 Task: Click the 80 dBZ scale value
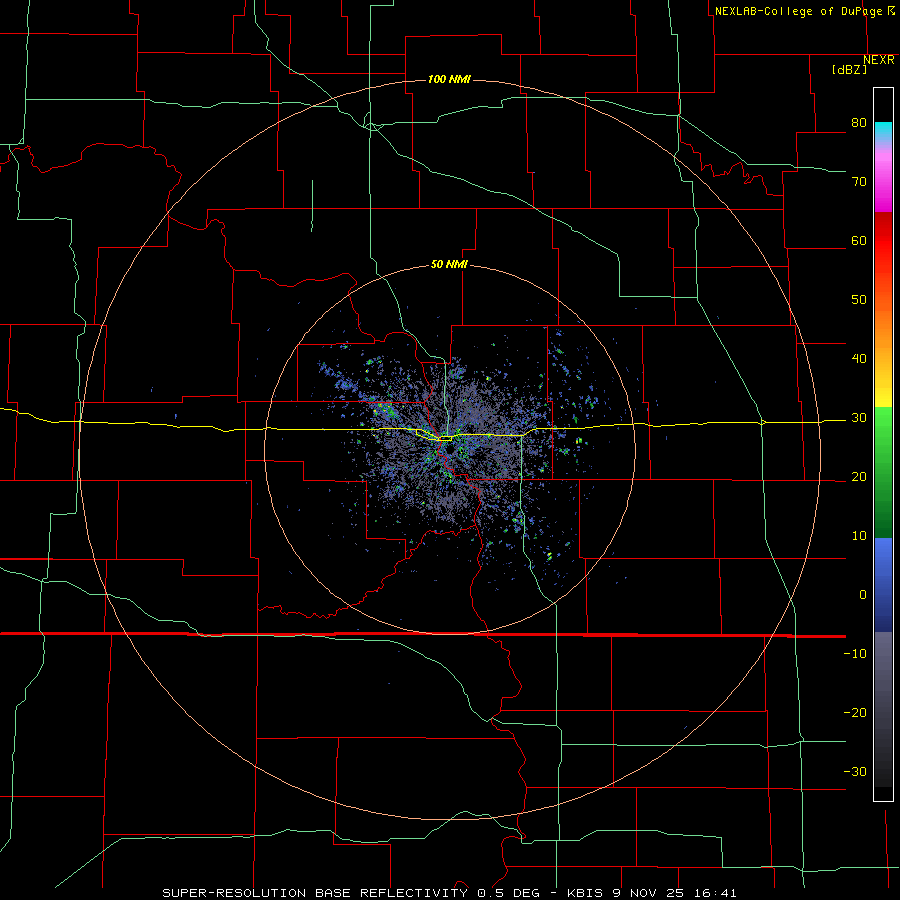(859, 122)
